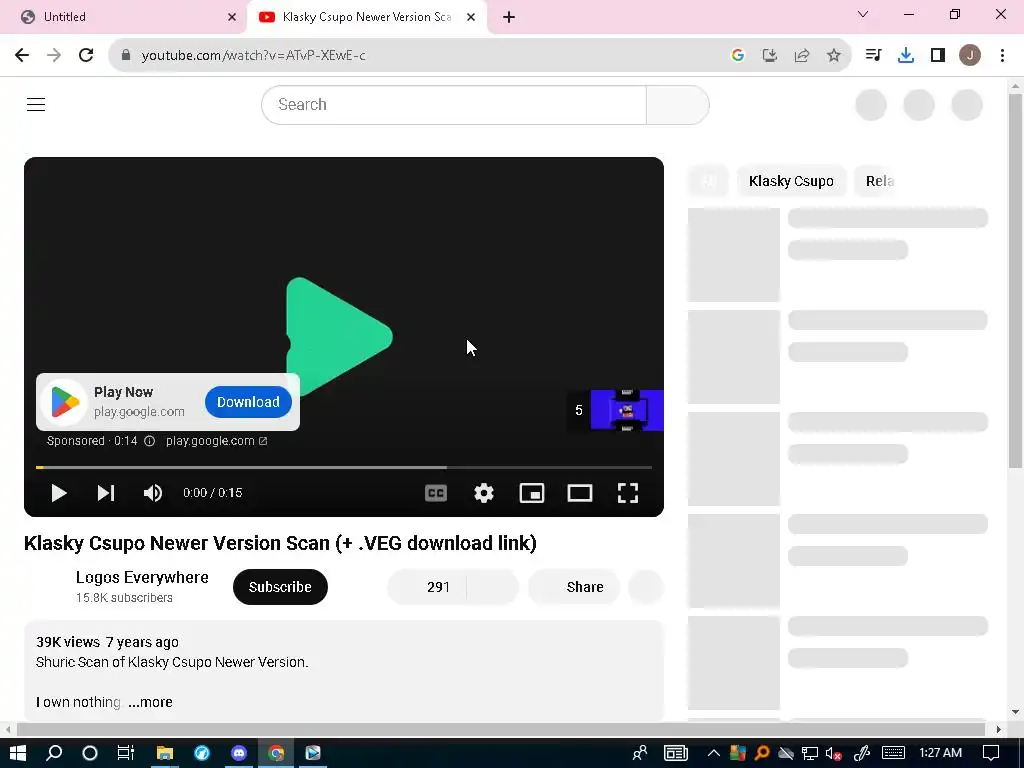Like the video showing 291
This screenshot has width=1024, height=768.
coord(426,587)
